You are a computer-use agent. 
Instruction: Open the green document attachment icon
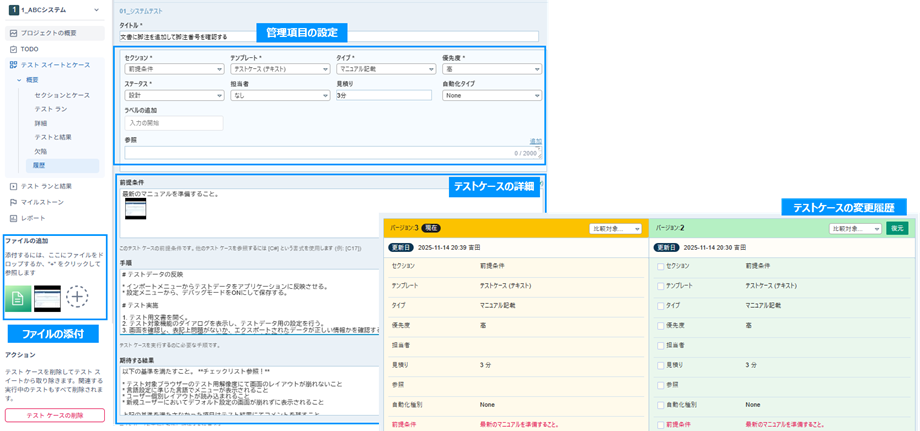[x=18, y=297]
